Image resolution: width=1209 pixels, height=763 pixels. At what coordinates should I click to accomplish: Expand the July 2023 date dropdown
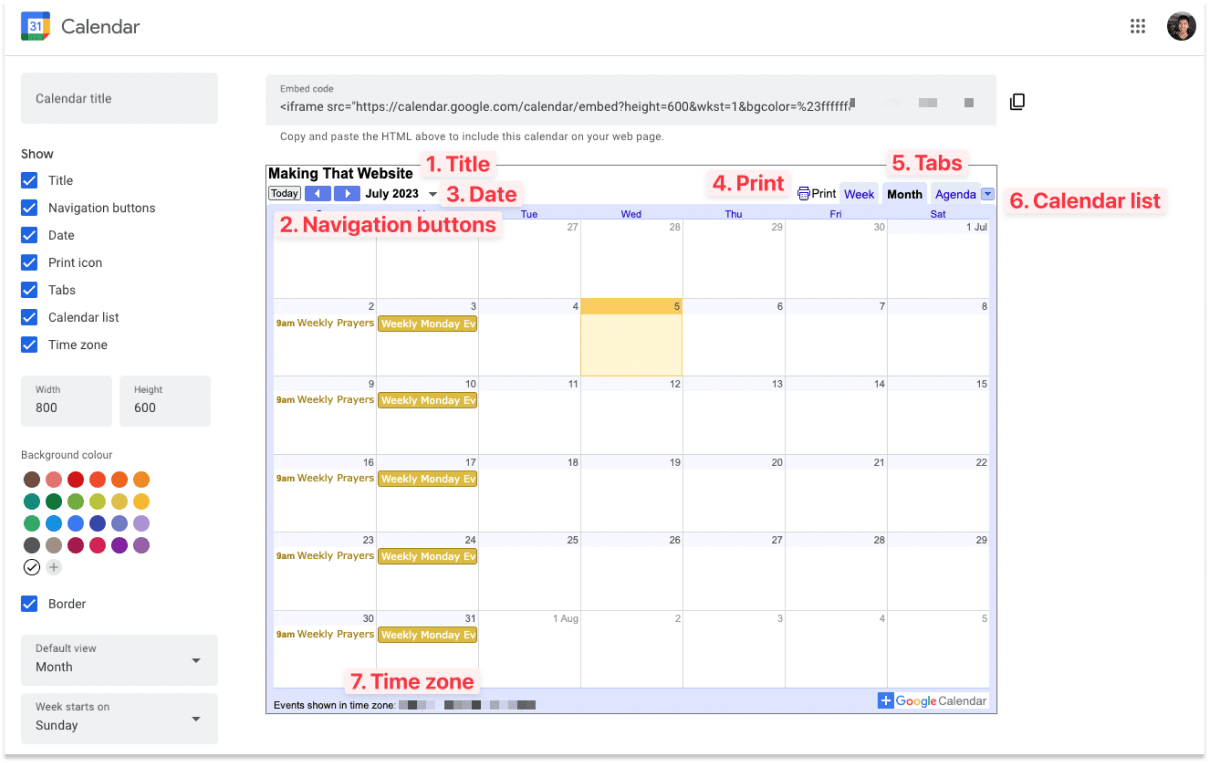click(432, 194)
